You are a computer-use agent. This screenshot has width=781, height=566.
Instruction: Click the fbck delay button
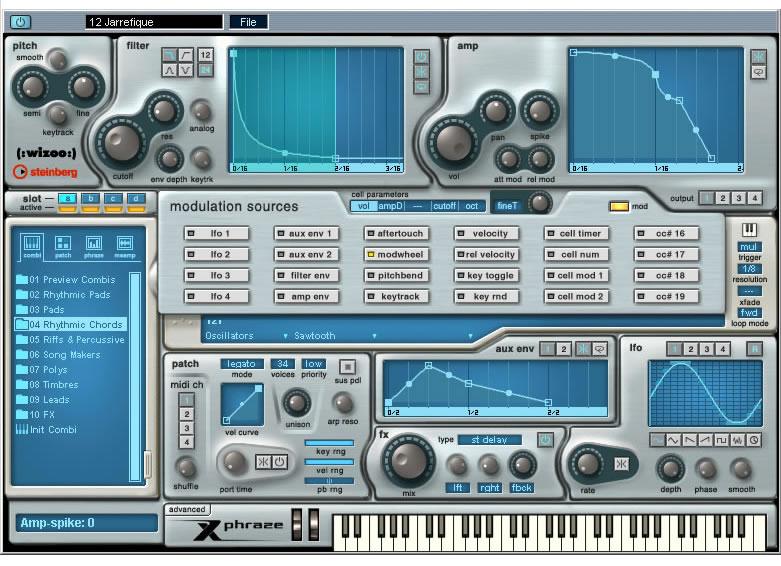[521, 488]
